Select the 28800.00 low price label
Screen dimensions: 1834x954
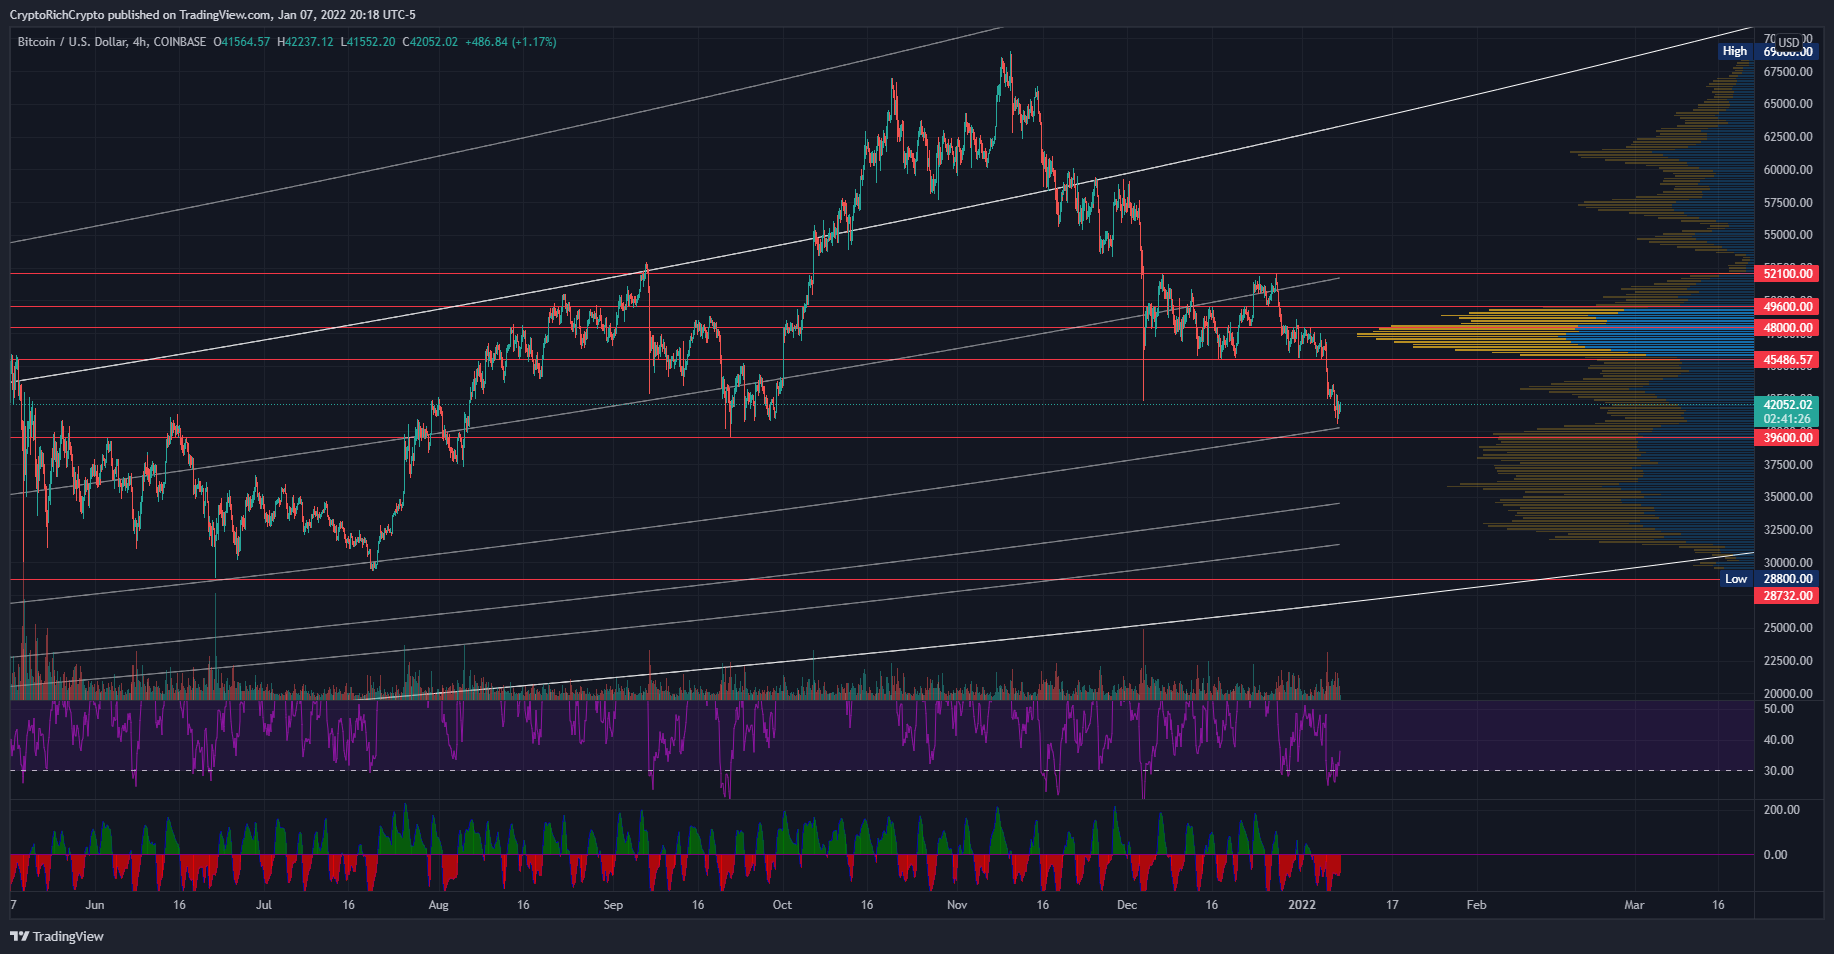click(x=1787, y=579)
